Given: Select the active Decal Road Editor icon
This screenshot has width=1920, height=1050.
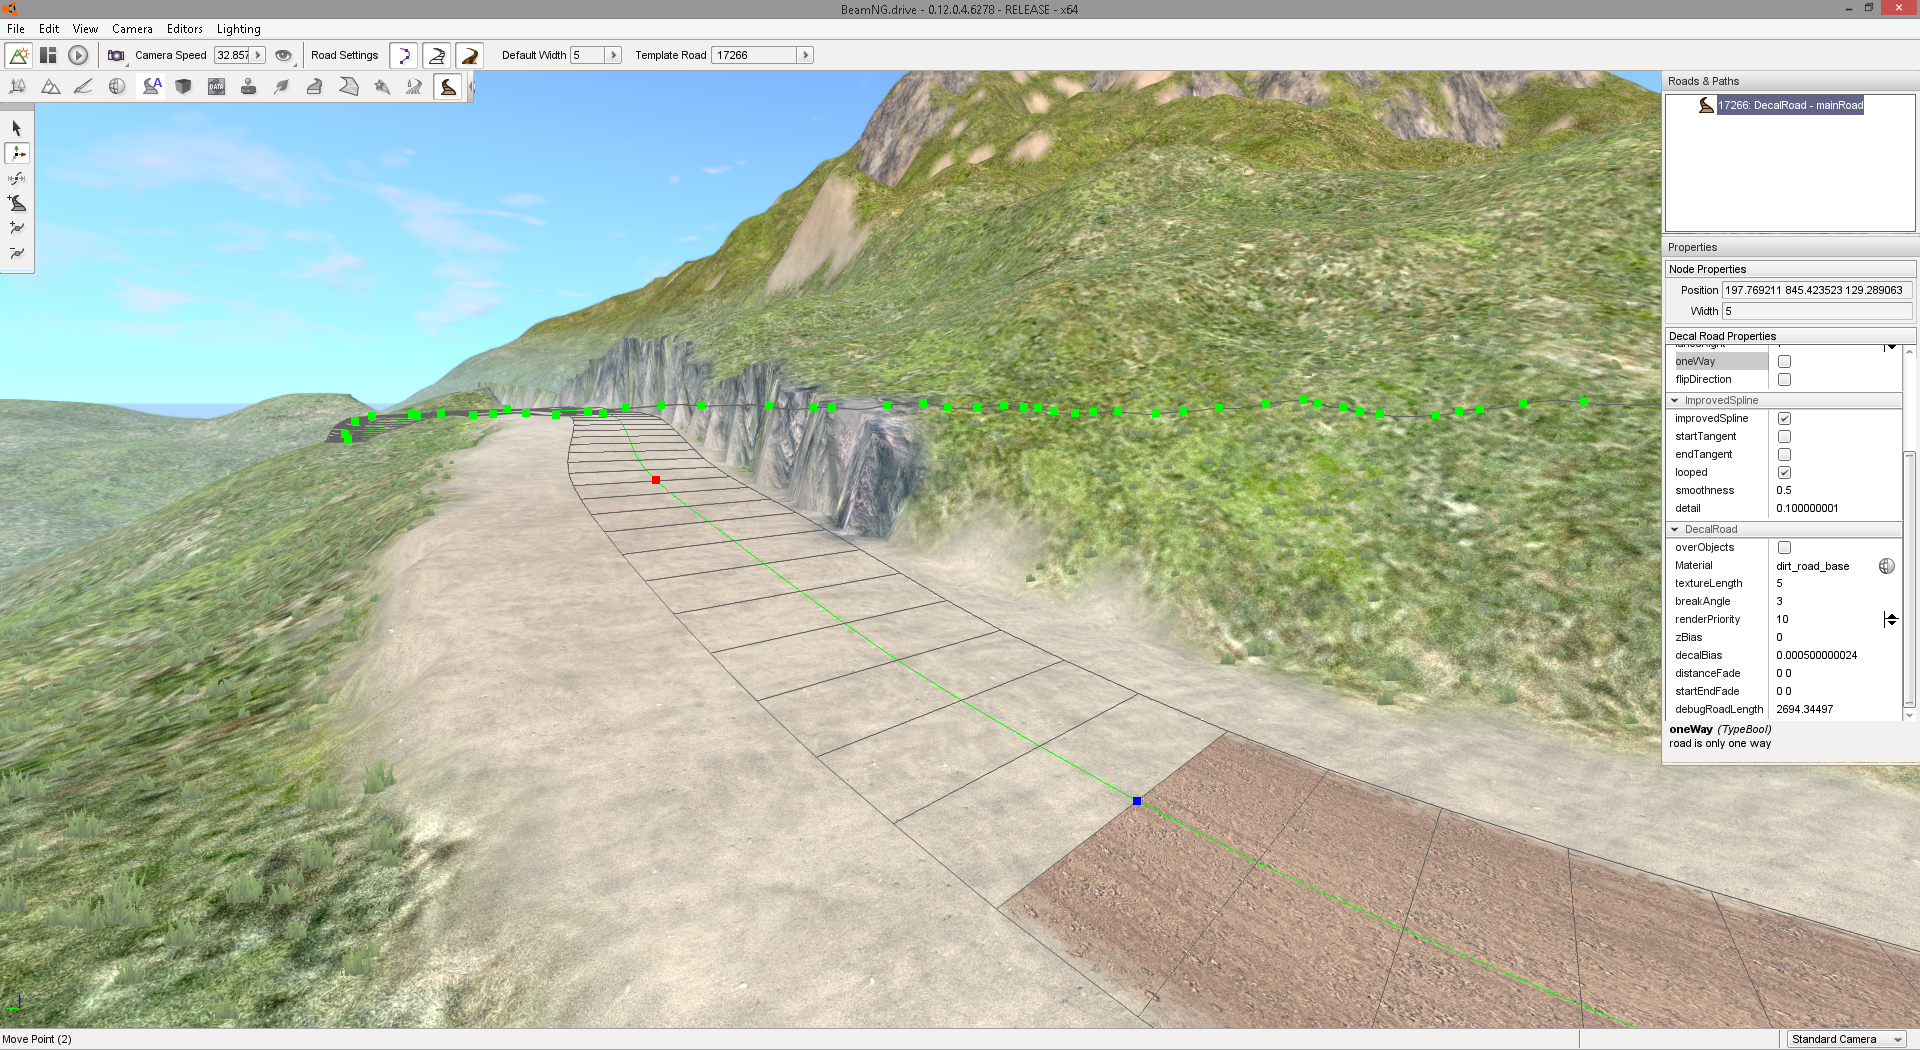Looking at the screenshot, I should pyautogui.click(x=448, y=87).
